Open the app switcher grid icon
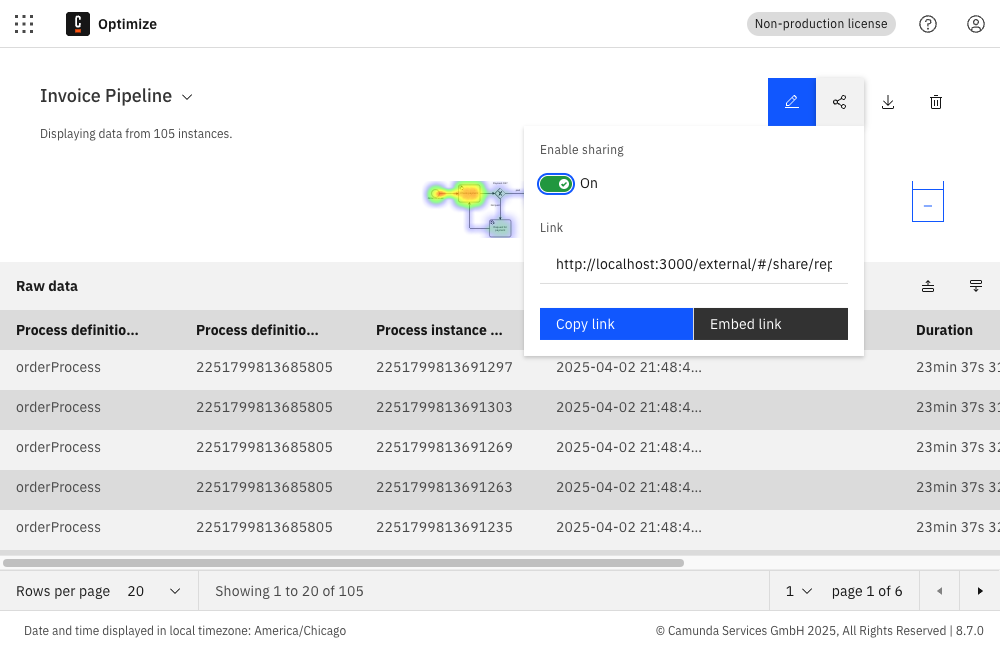This screenshot has width=1000, height=650. tap(24, 24)
